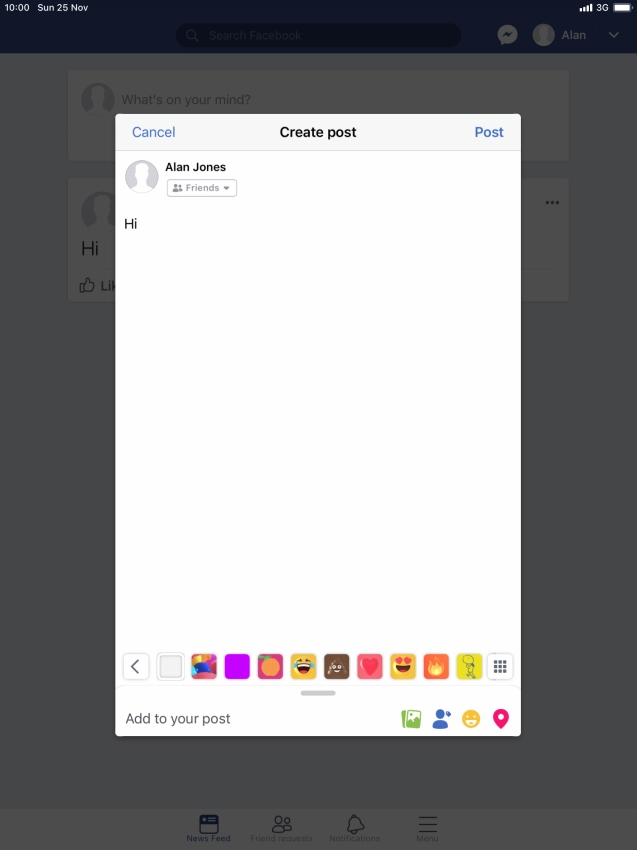637x850 pixels.
Task: Tap Cancel to discard the post
Action: click(x=153, y=132)
